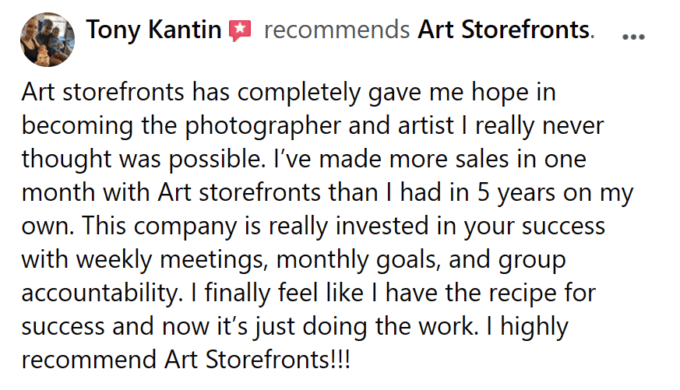Viewport: 680px width, 390px height.
Task: Click Tony Kantin's circular profile picture
Action: (47, 39)
